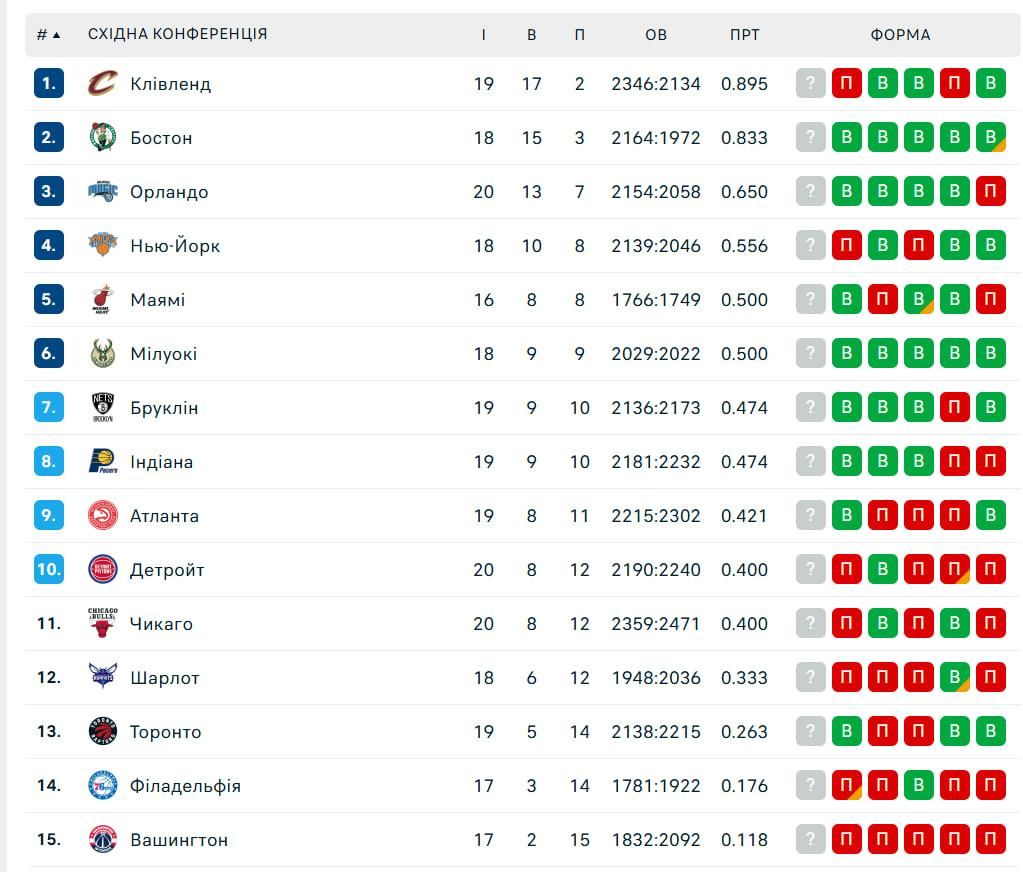Click Detroit's blue rank 10 badge

coord(49,569)
